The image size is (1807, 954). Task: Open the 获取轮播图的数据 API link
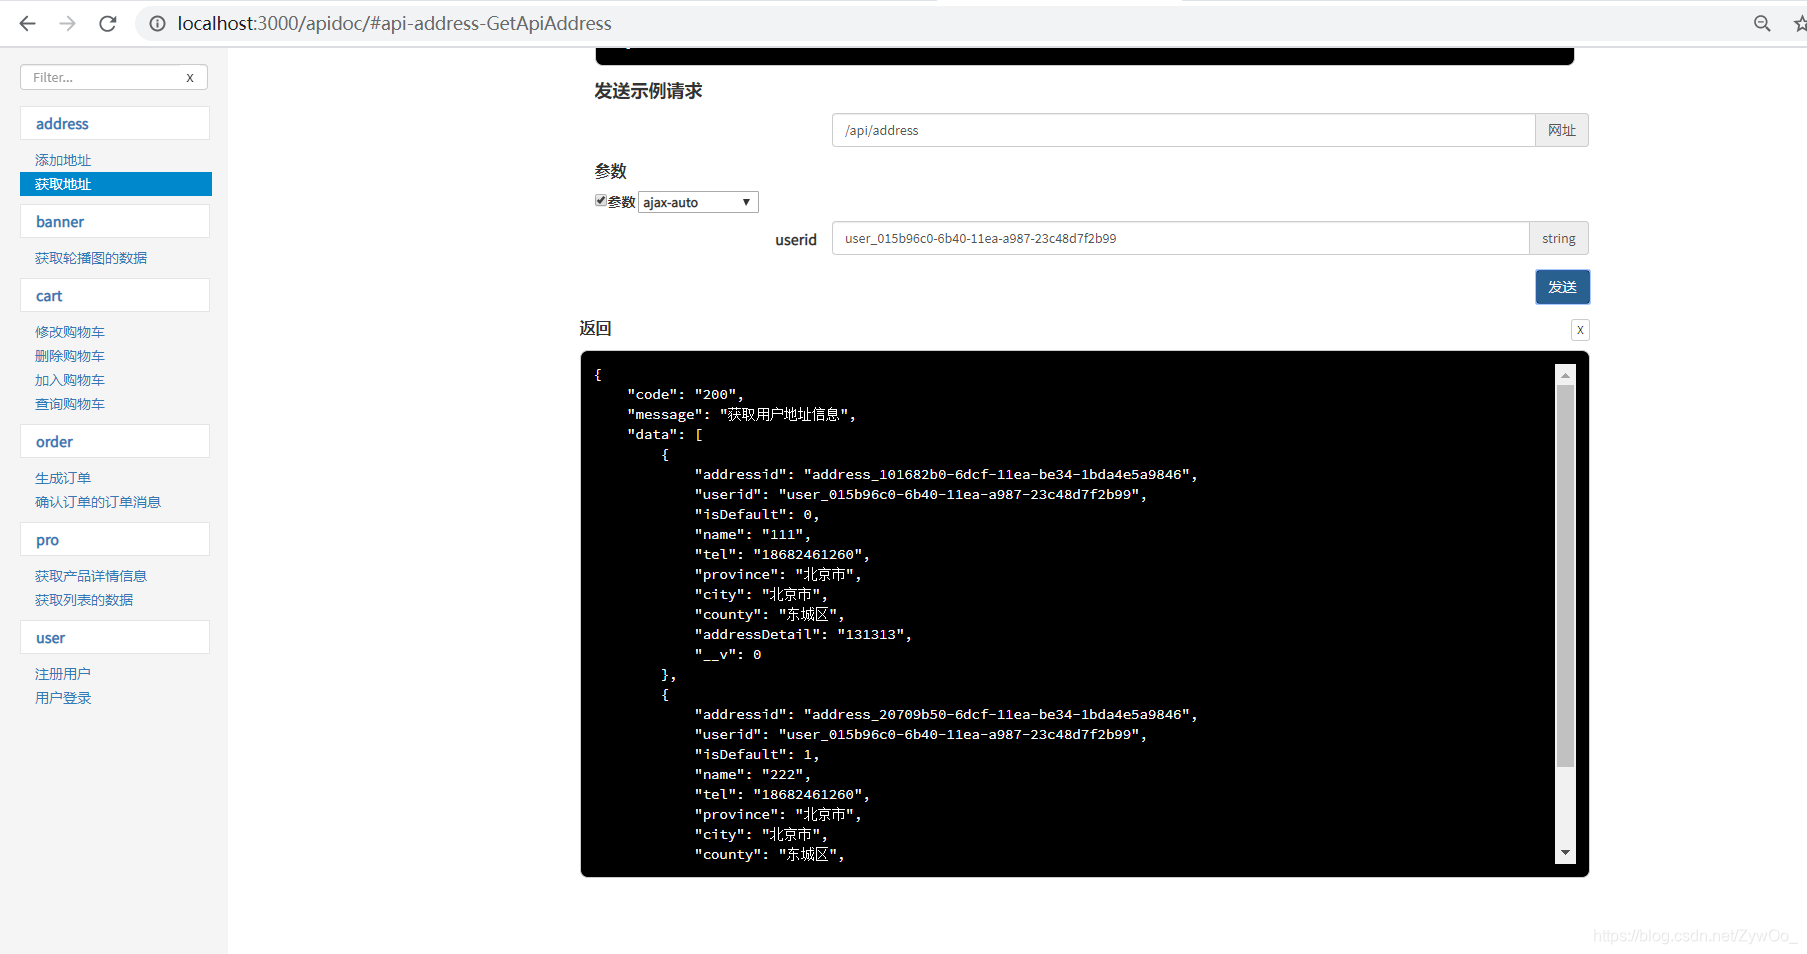tap(91, 258)
